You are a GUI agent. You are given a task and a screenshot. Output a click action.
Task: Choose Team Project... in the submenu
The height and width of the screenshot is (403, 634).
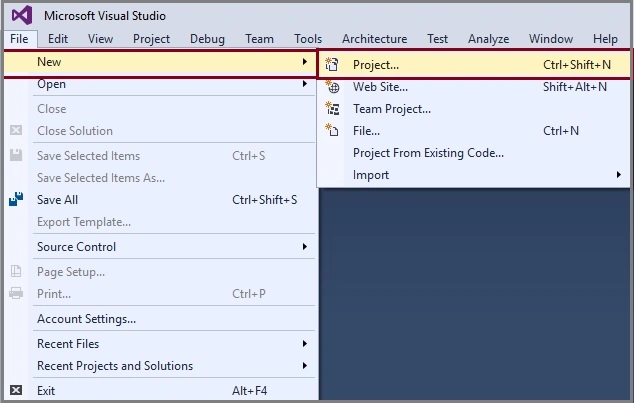coord(474,109)
